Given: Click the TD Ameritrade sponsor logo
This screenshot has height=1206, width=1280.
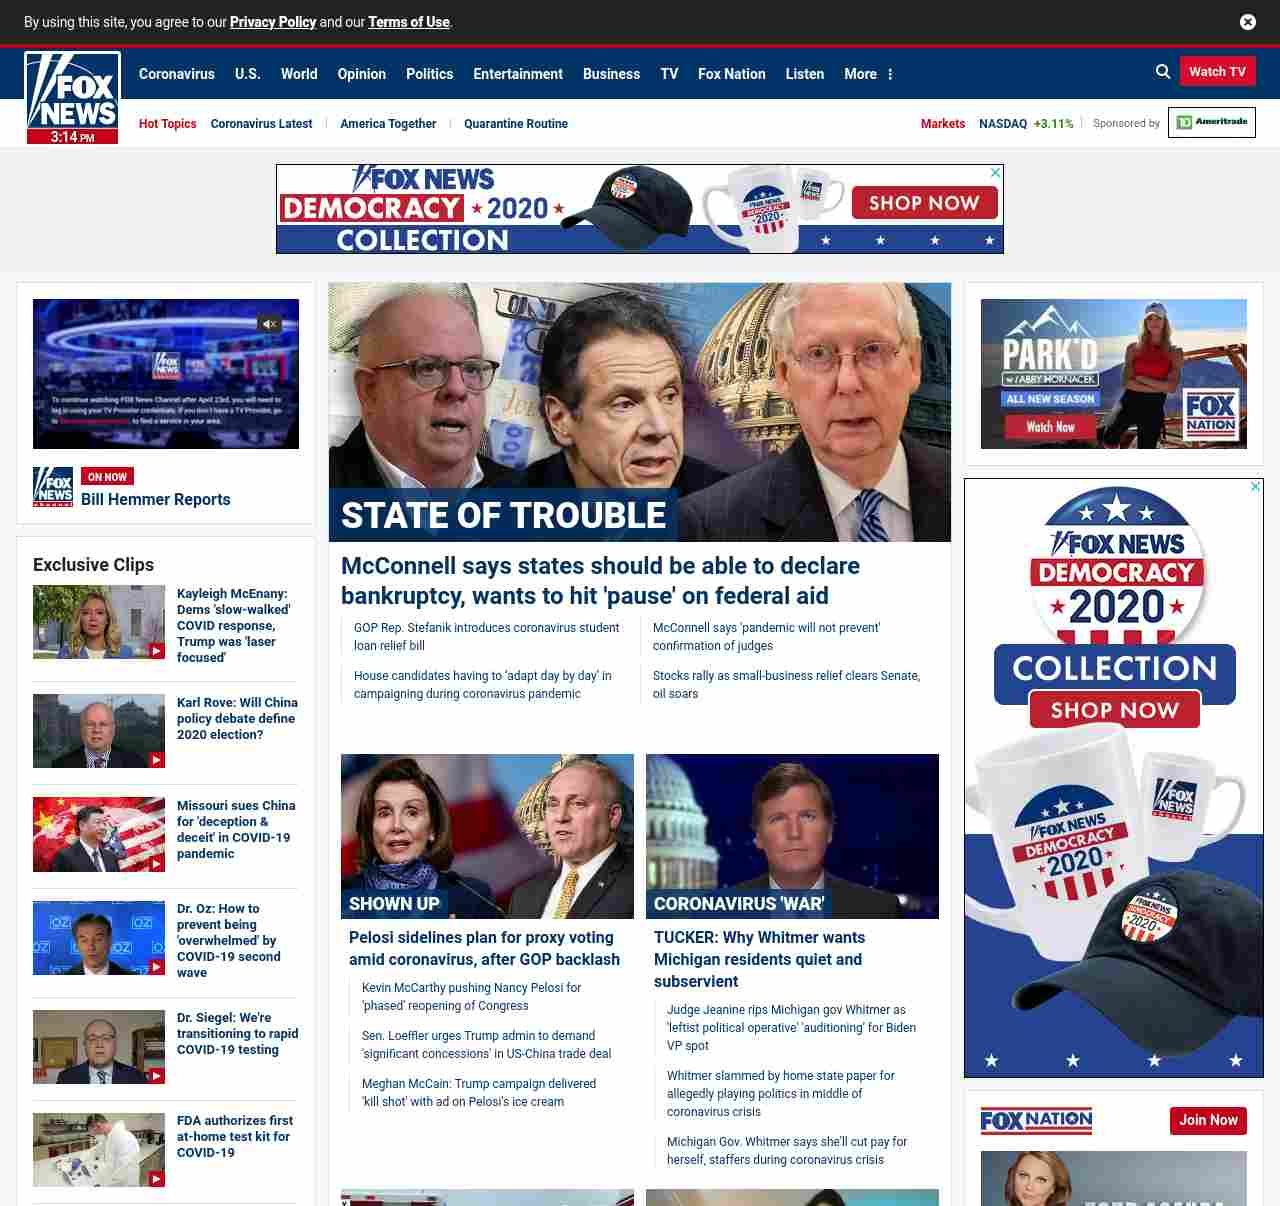Looking at the screenshot, I should pos(1211,122).
